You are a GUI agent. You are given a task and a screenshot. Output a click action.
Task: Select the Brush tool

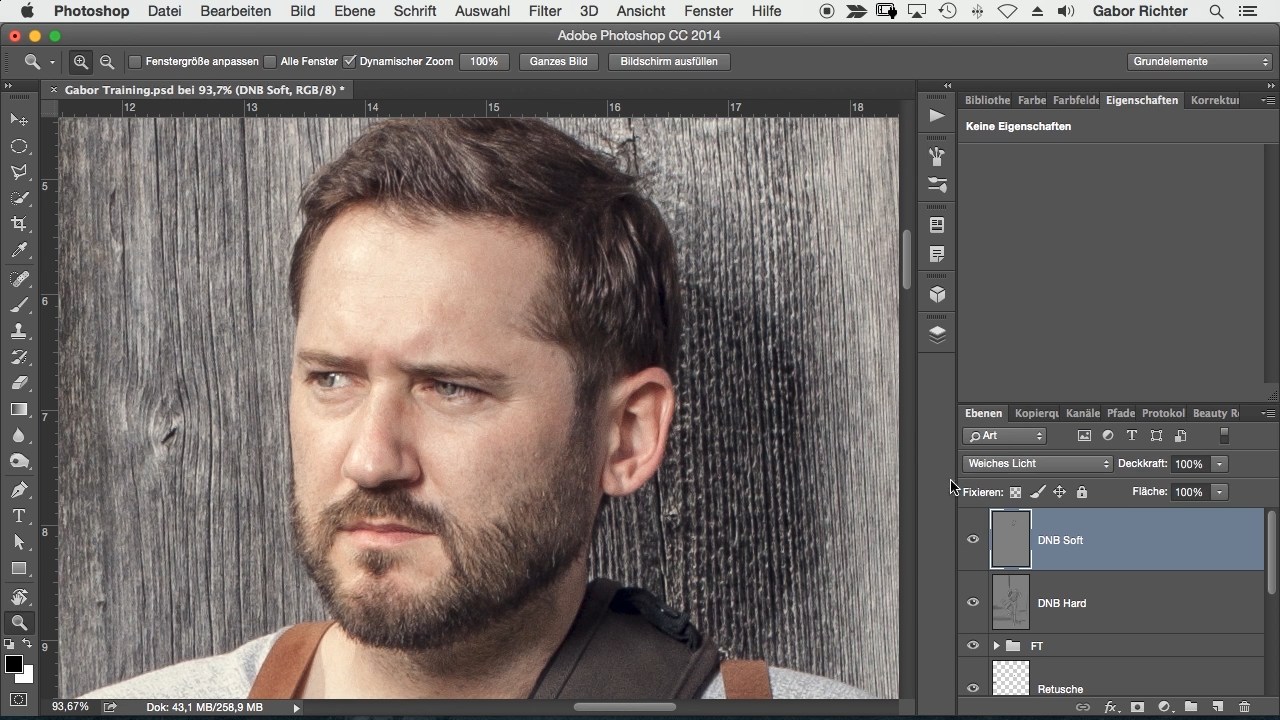point(19,305)
